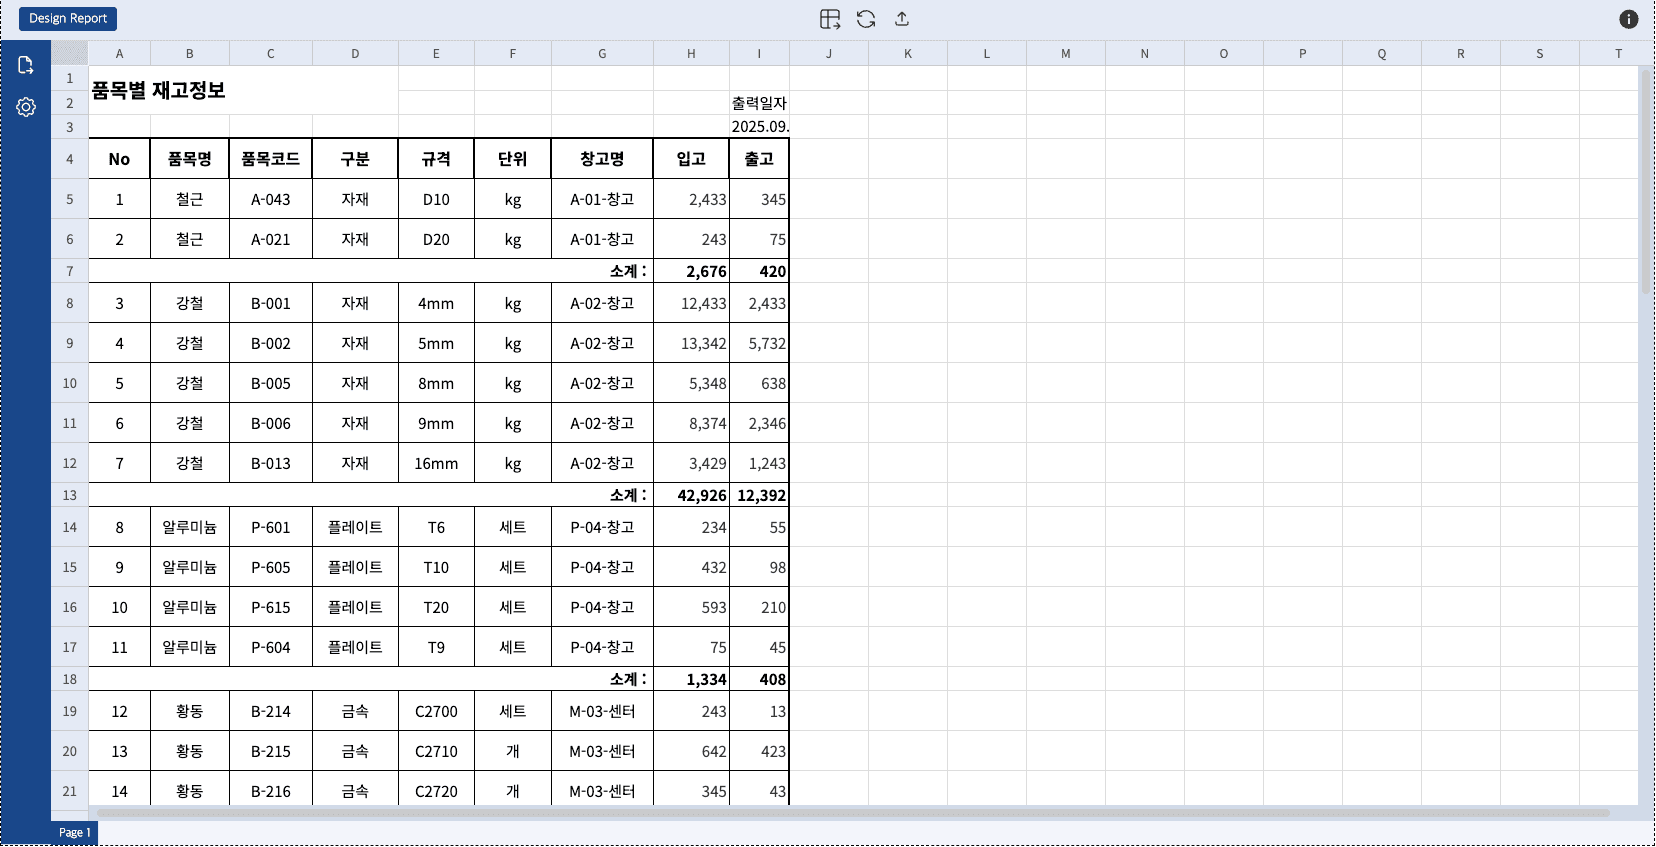1656x847 pixels.
Task: Click the Design Report button
Action: 68,18
